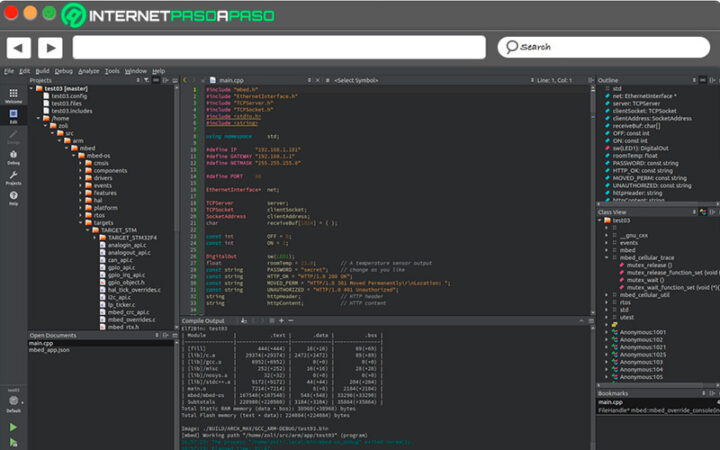Open the Build menu
The height and width of the screenshot is (450, 720).
click(41, 71)
